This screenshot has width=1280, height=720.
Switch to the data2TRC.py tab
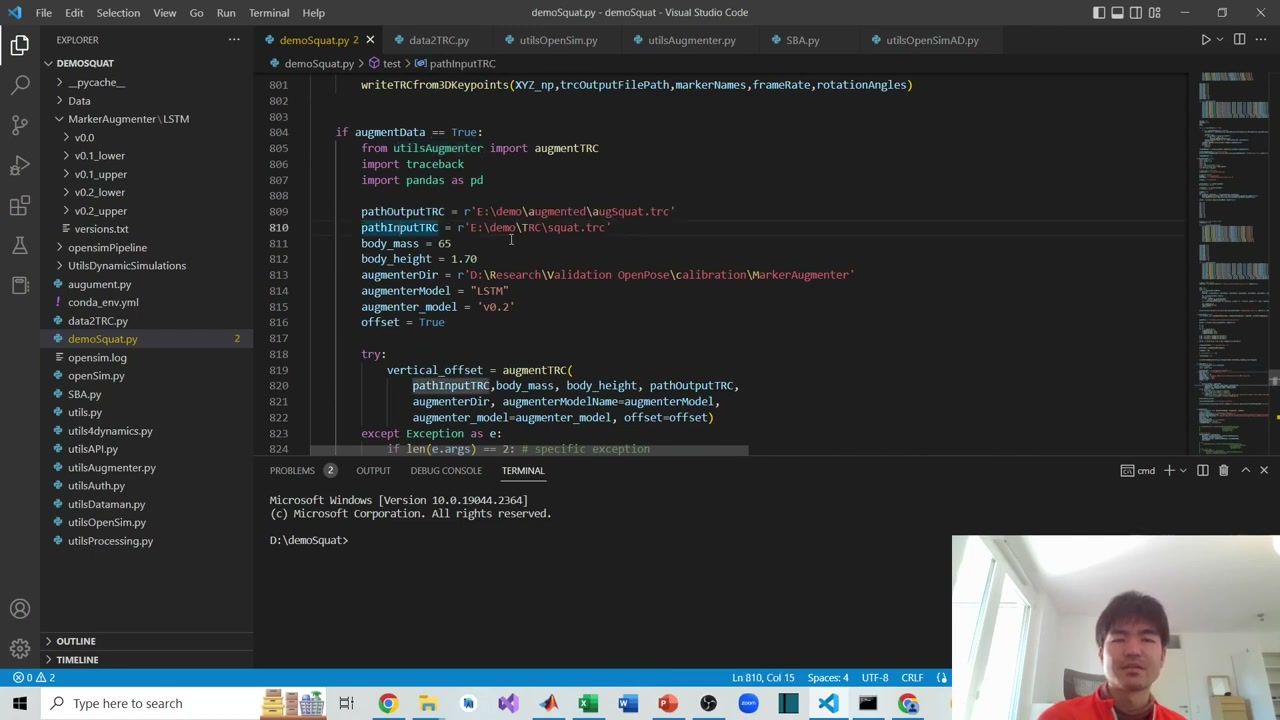(x=438, y=40)
